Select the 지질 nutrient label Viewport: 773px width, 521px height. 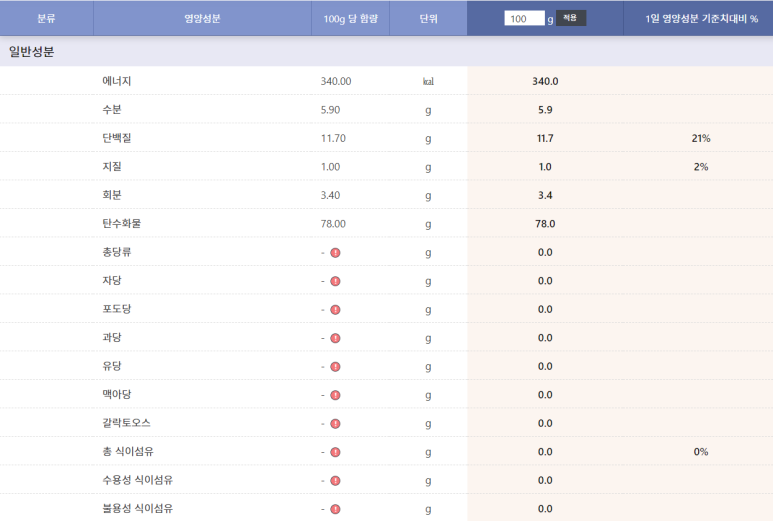(x=112, y=167)
